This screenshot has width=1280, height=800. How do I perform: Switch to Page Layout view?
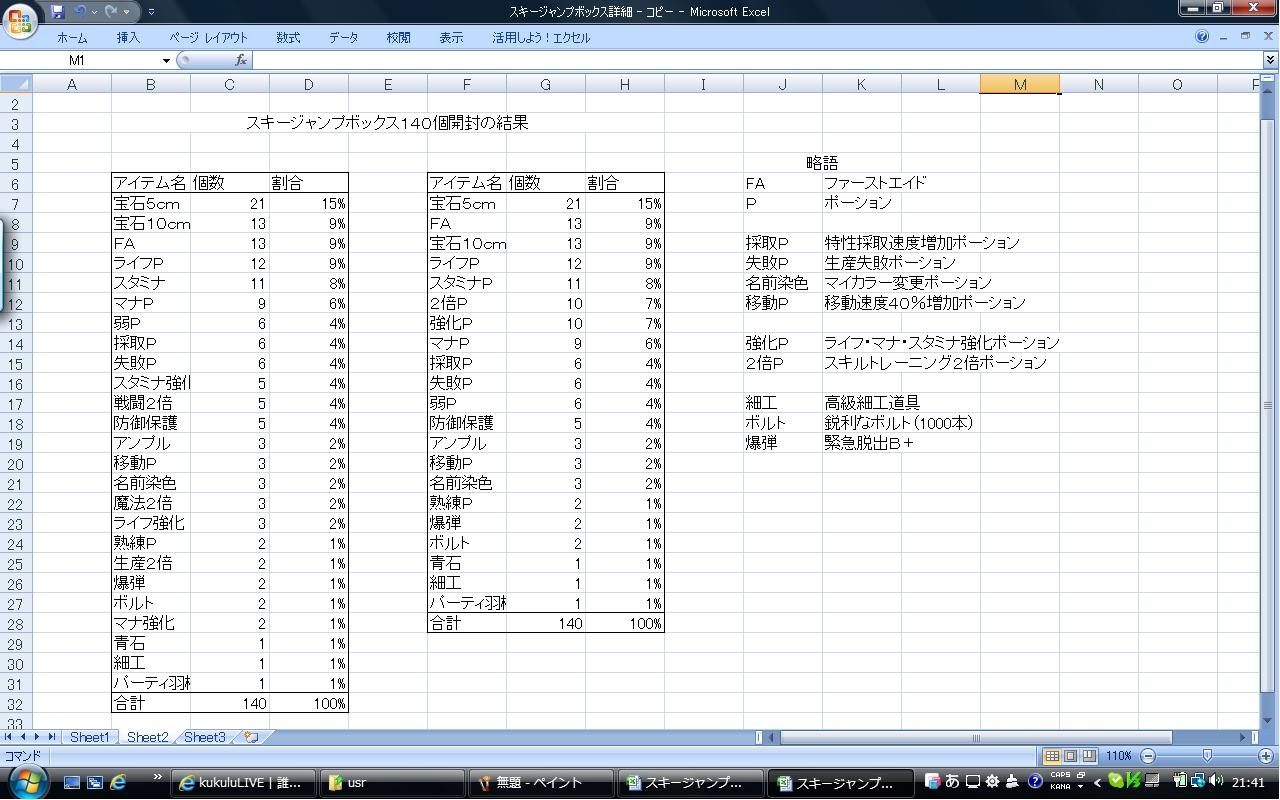(1070, 756)
